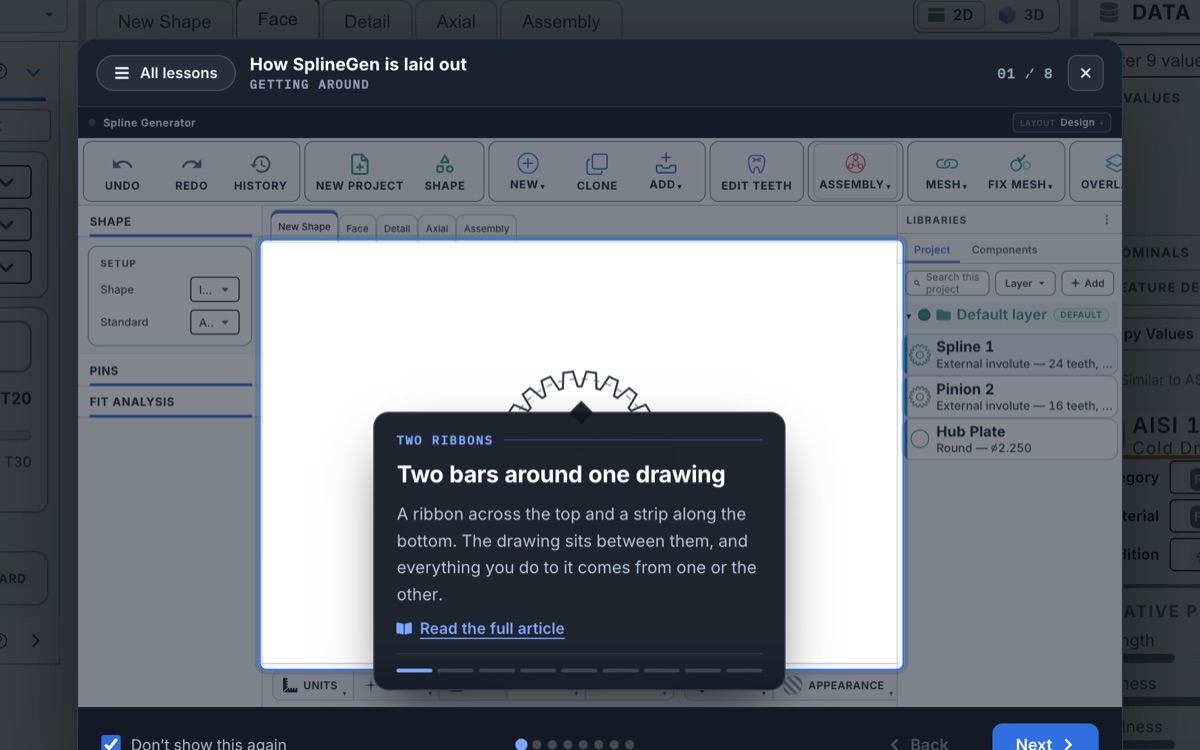Click the Shape section header in left panel
Screen dimensions: 1200x750
[x=170, y=222]
